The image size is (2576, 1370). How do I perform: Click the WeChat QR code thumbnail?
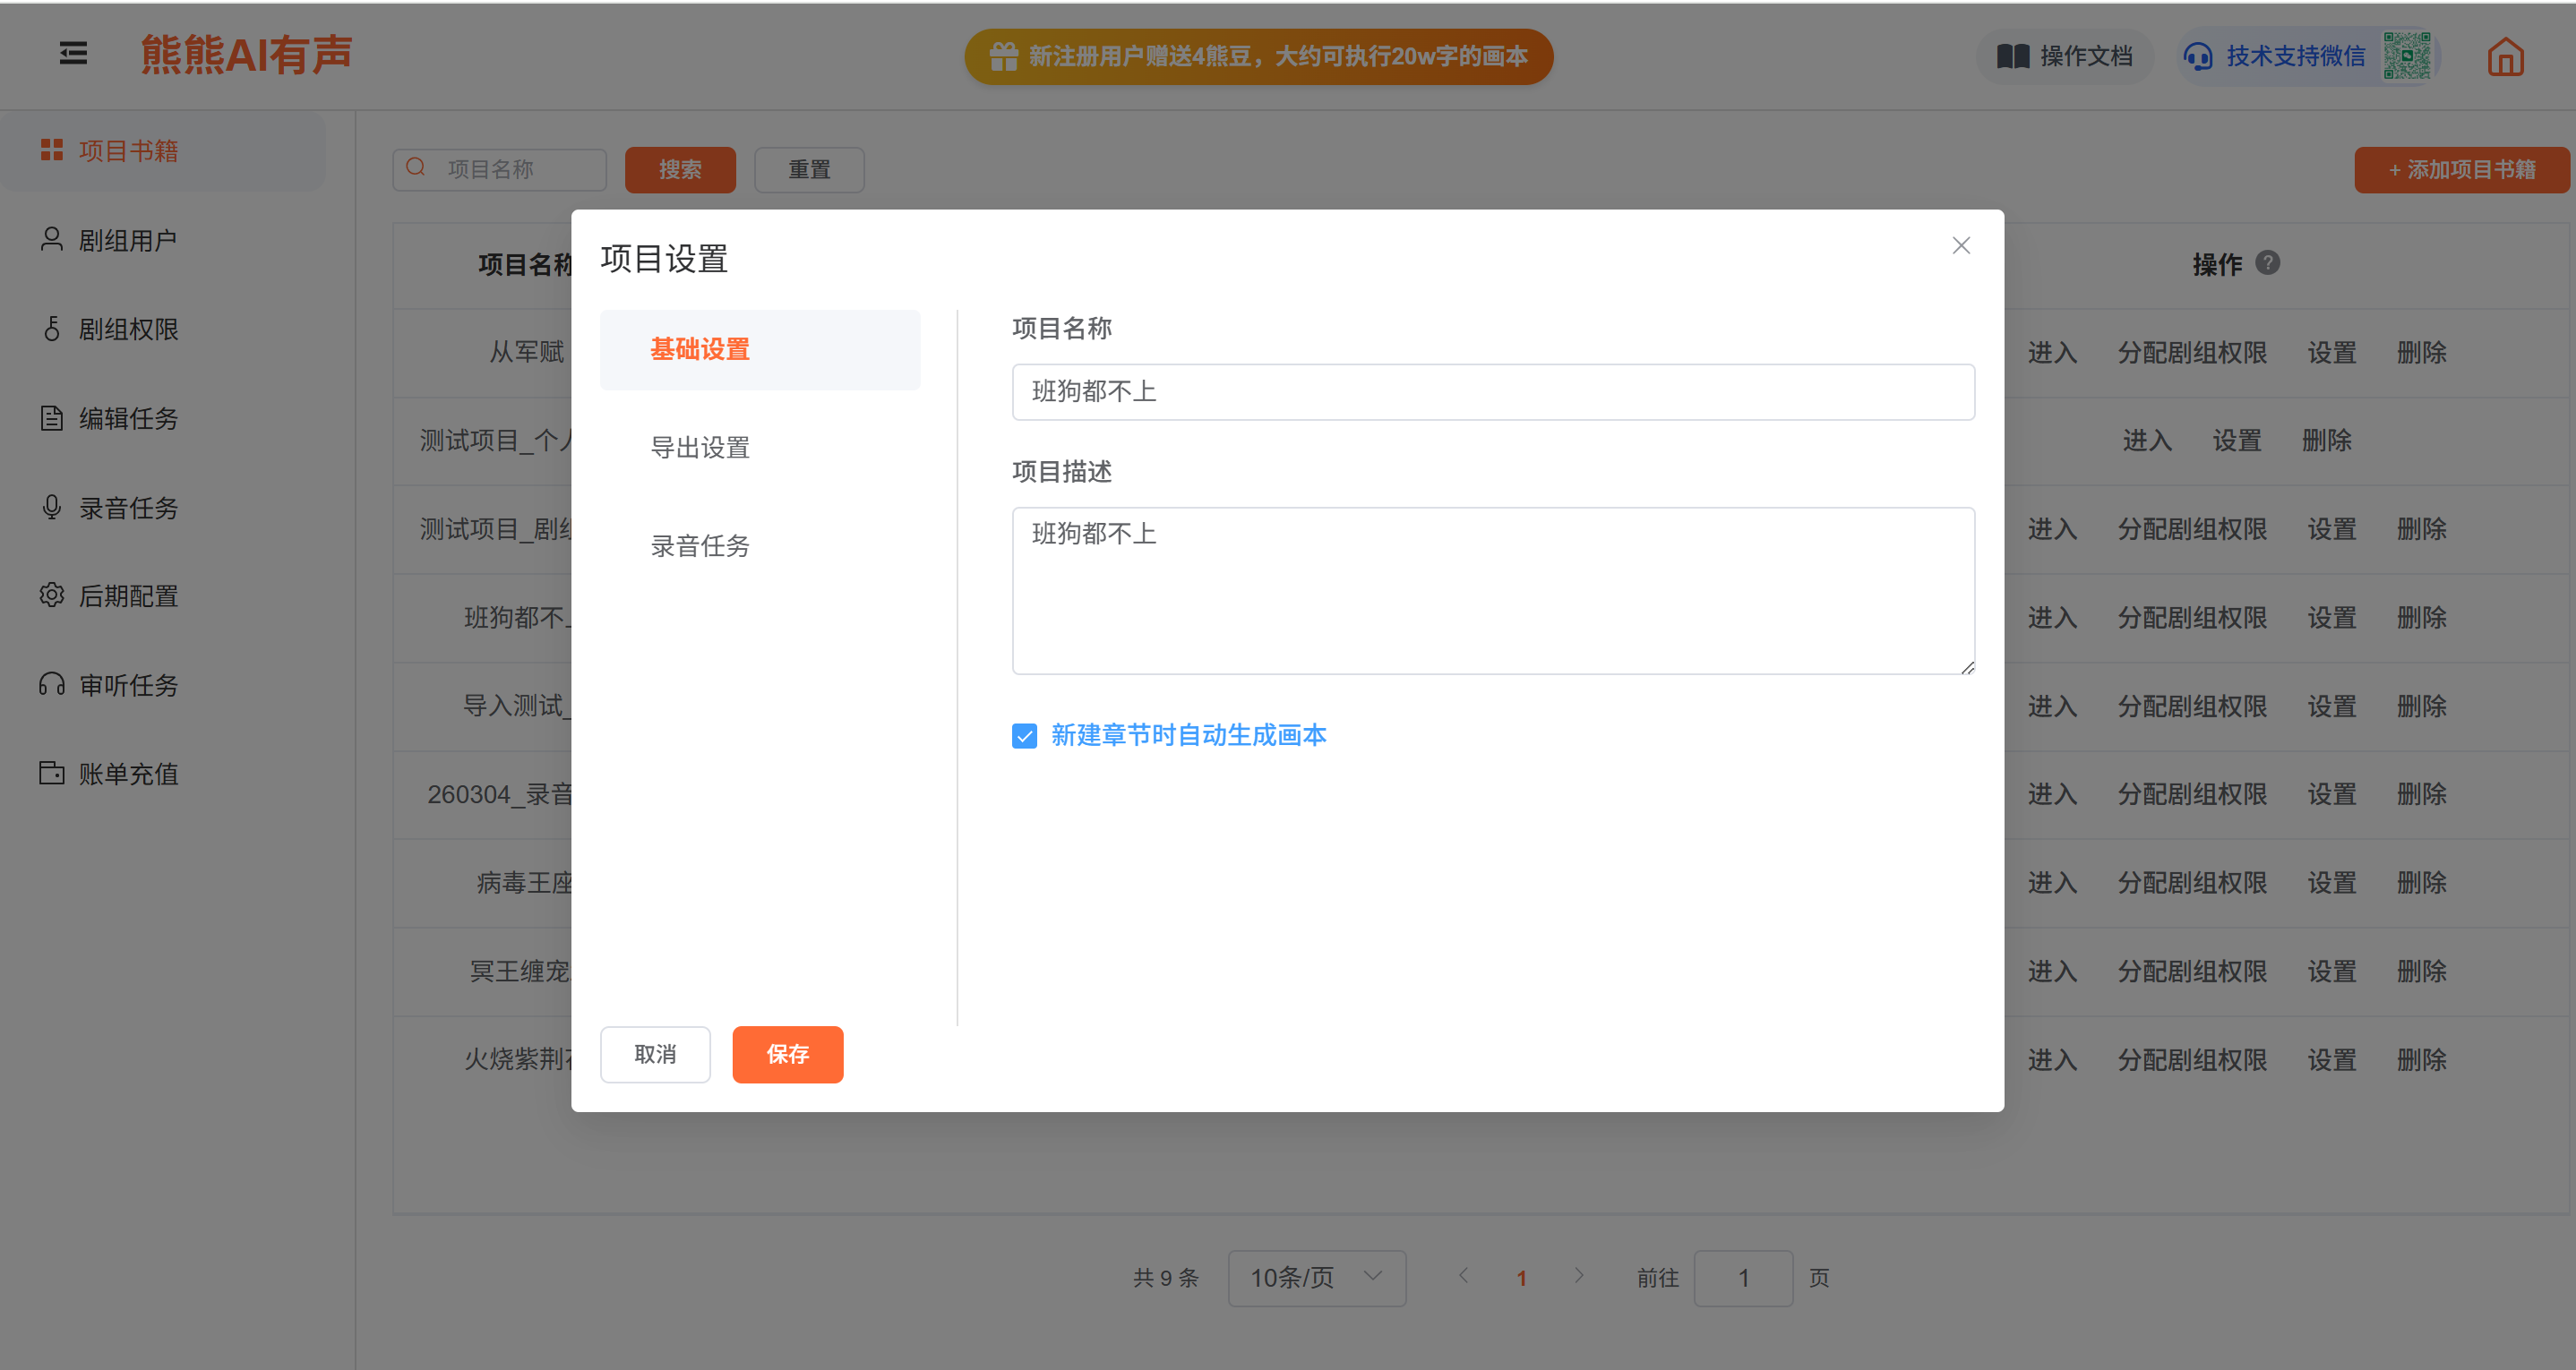2406,56
